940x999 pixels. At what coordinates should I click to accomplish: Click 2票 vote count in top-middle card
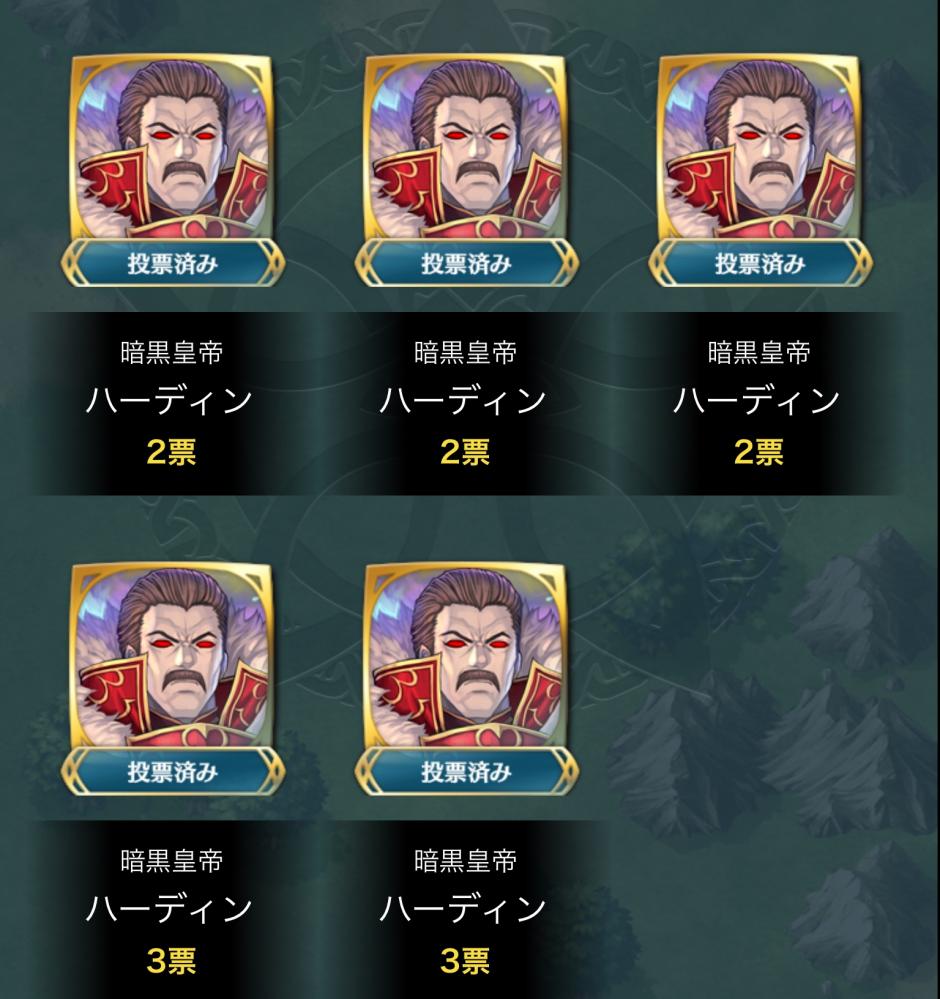465,452
